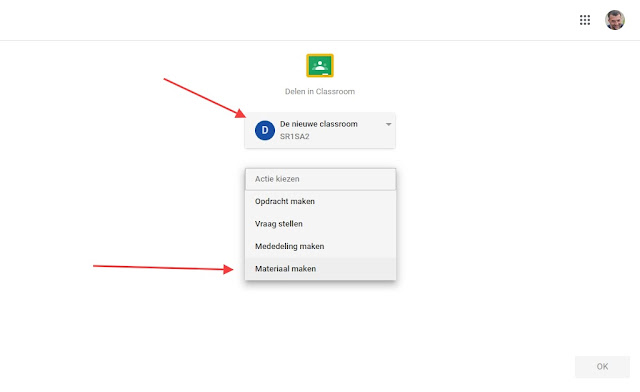
Task: Expand the class selector dropdown arrow
Action: coord(389,124)
